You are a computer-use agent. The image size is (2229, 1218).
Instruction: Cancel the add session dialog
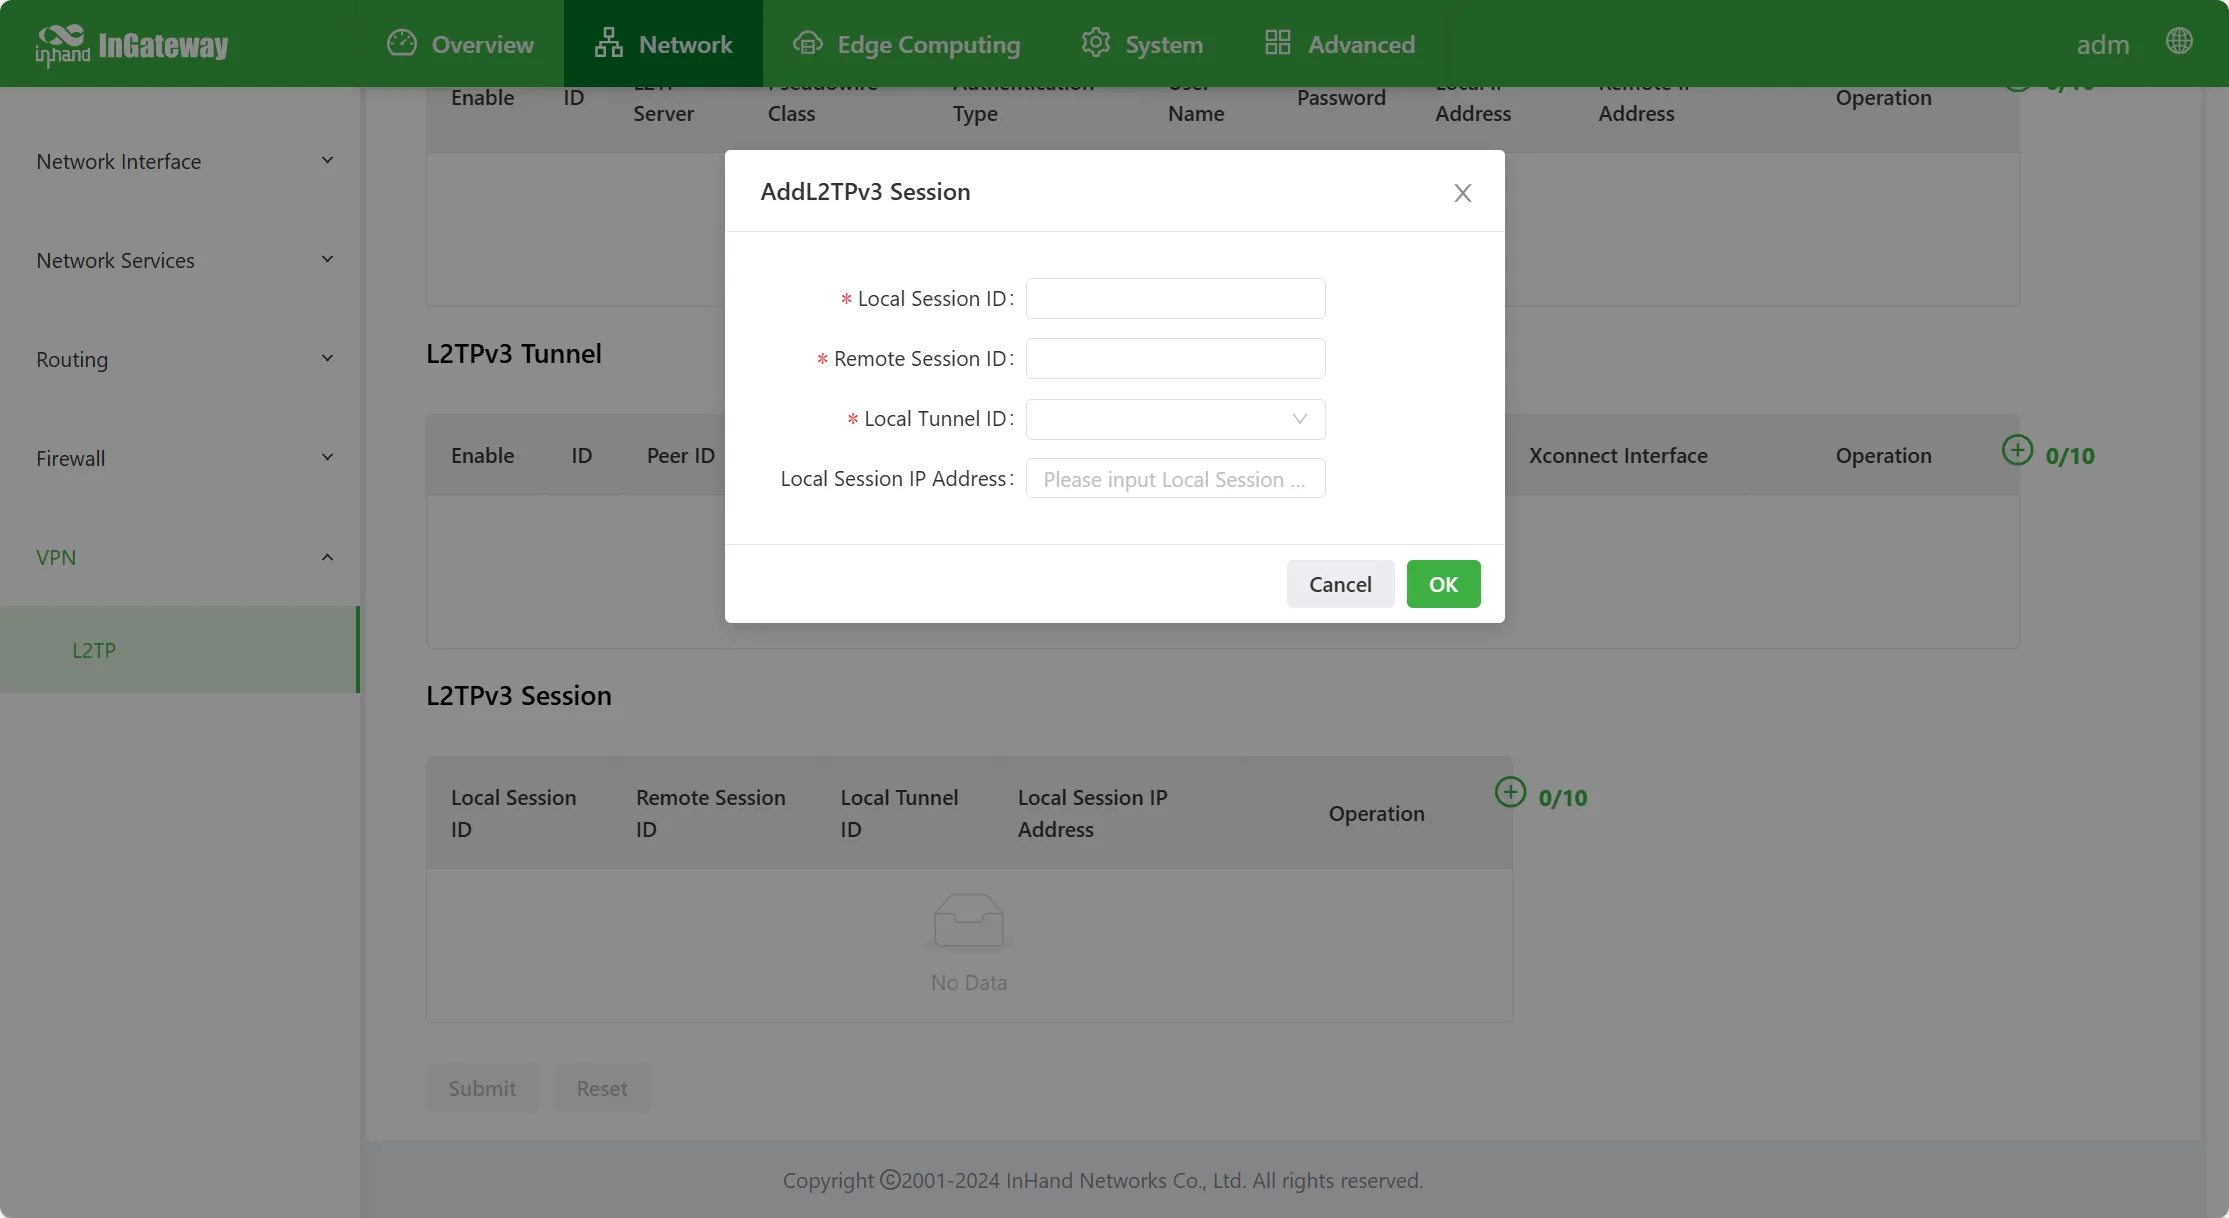click(x=1340, y=584)
